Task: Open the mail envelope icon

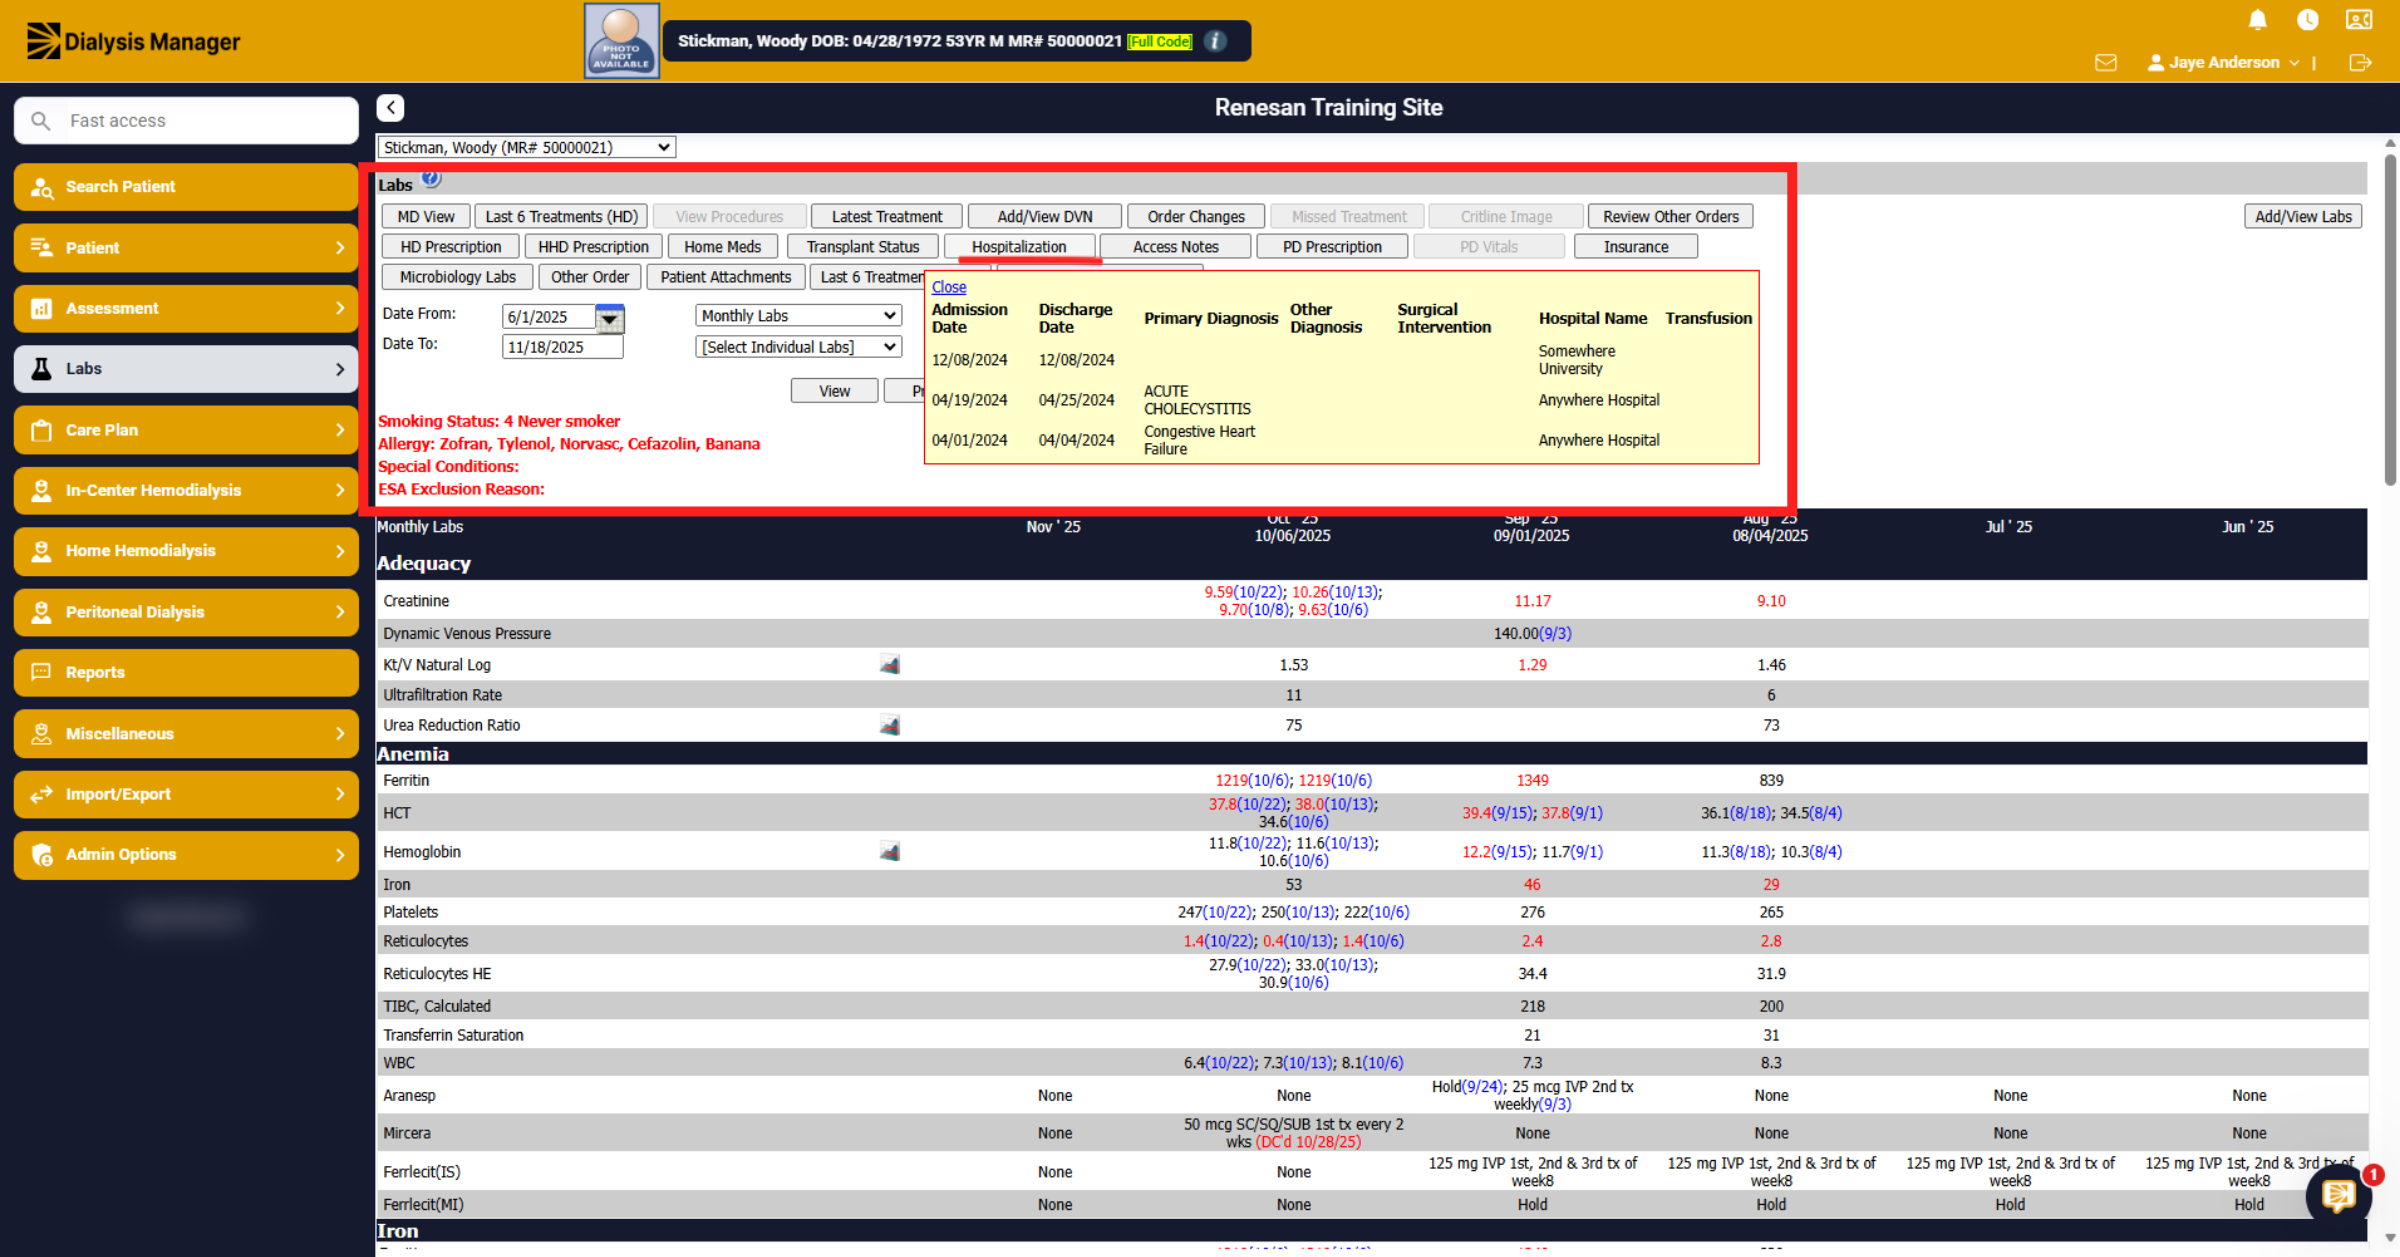Action: point(2106,63)
